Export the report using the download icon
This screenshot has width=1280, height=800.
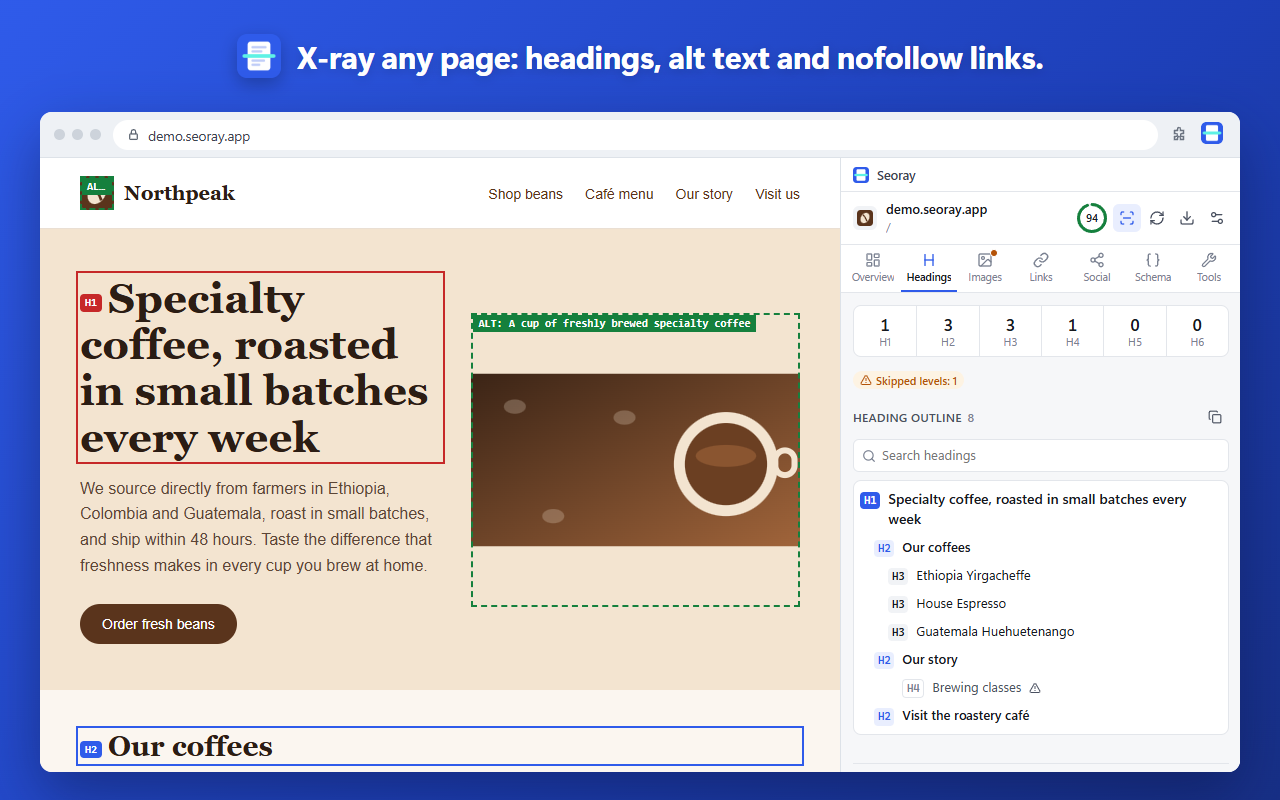[x=1187, y=218]
